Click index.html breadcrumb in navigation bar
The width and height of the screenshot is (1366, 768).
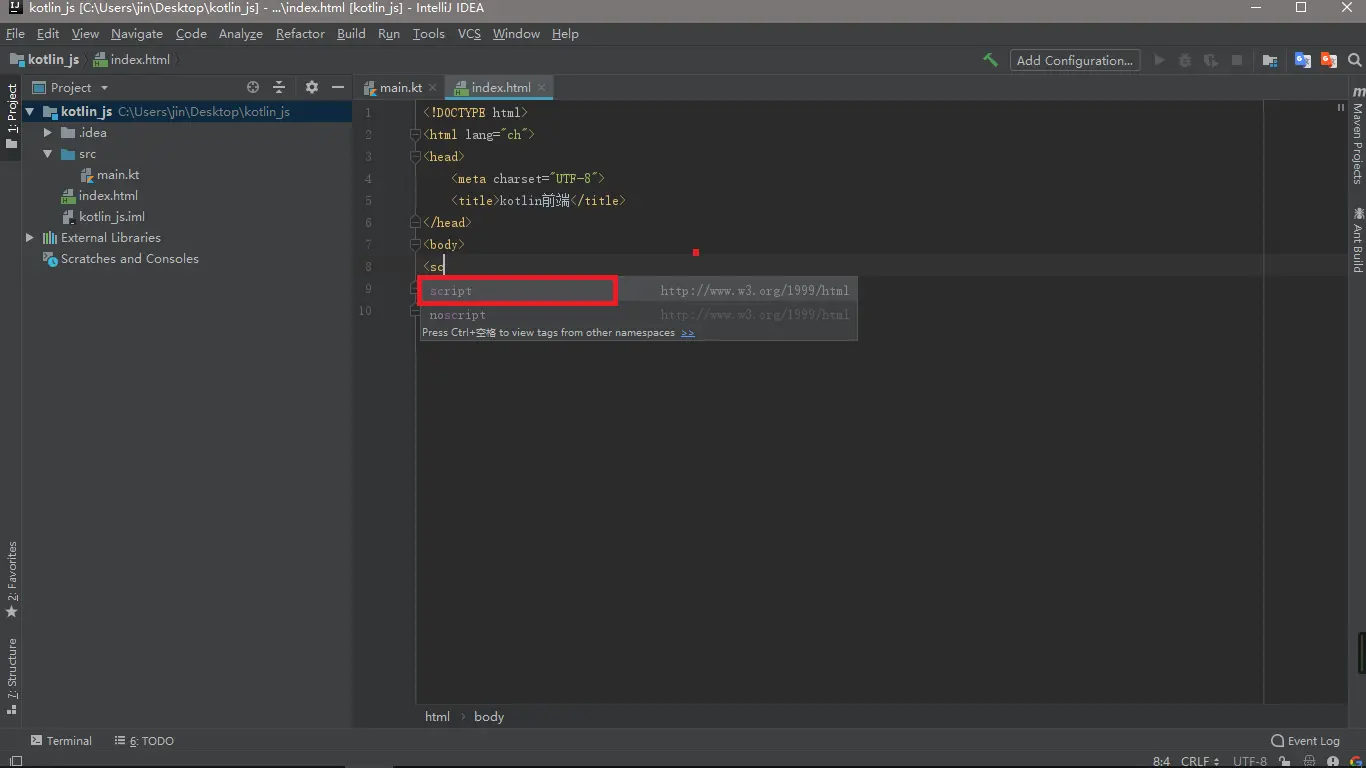click(x=132, y=60)
